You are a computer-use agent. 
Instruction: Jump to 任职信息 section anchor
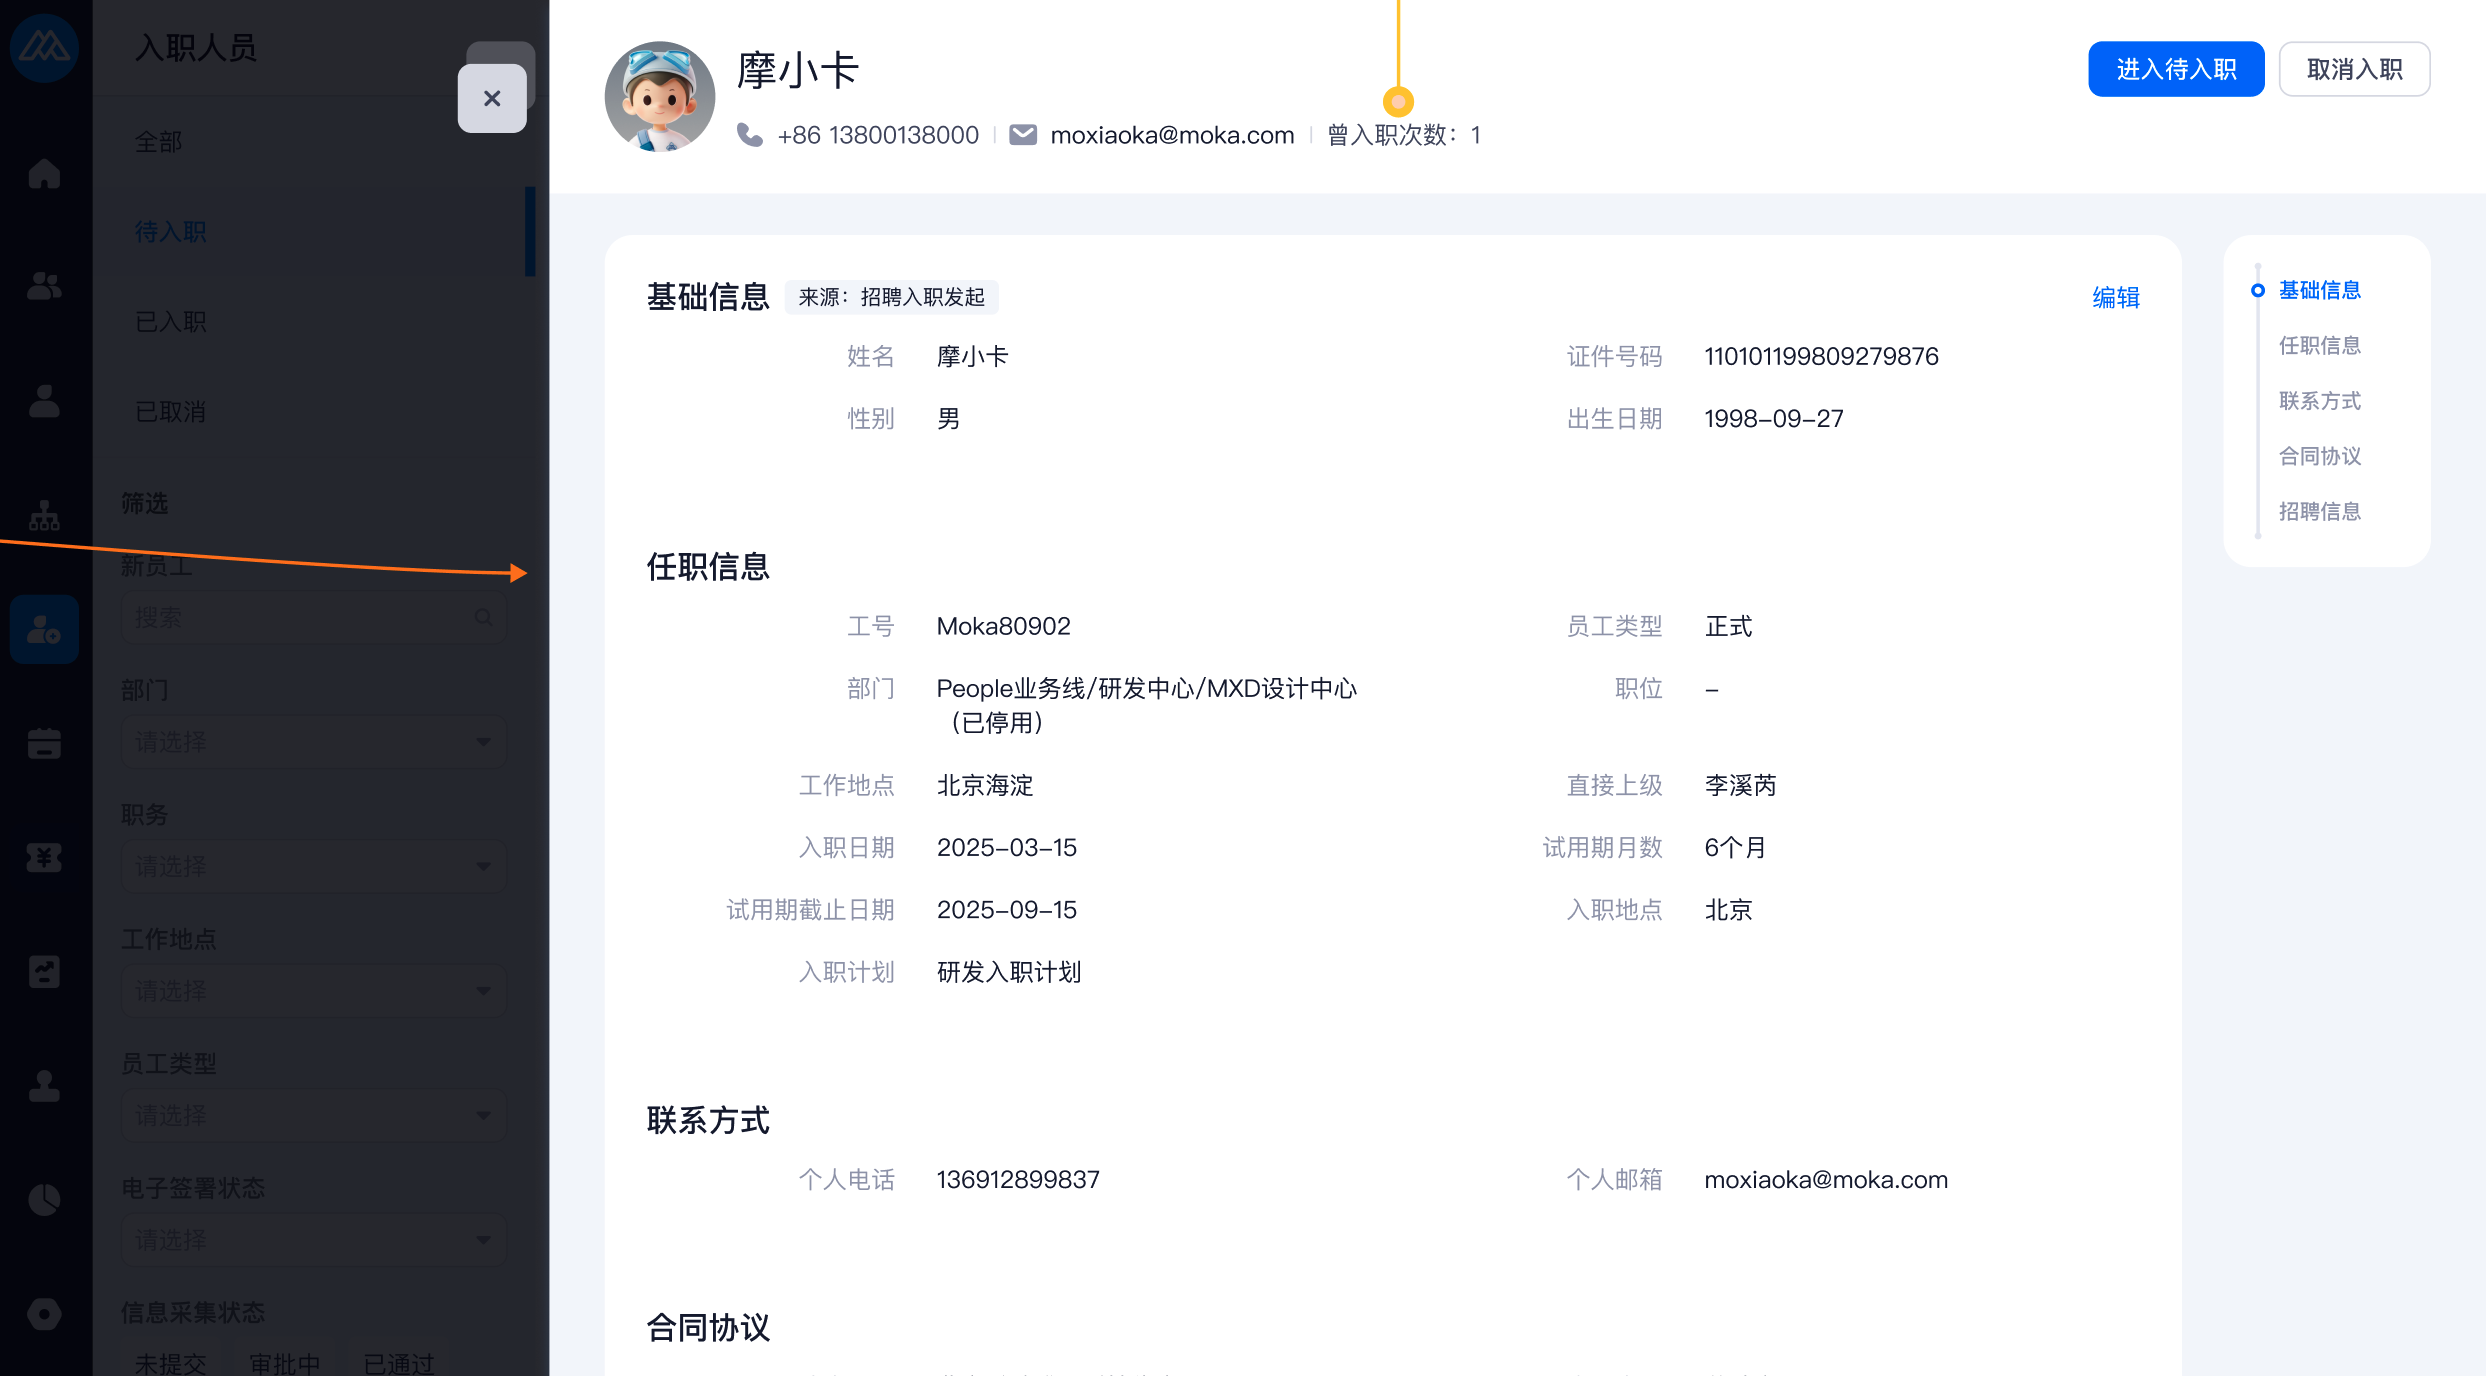coord(2319,346)
